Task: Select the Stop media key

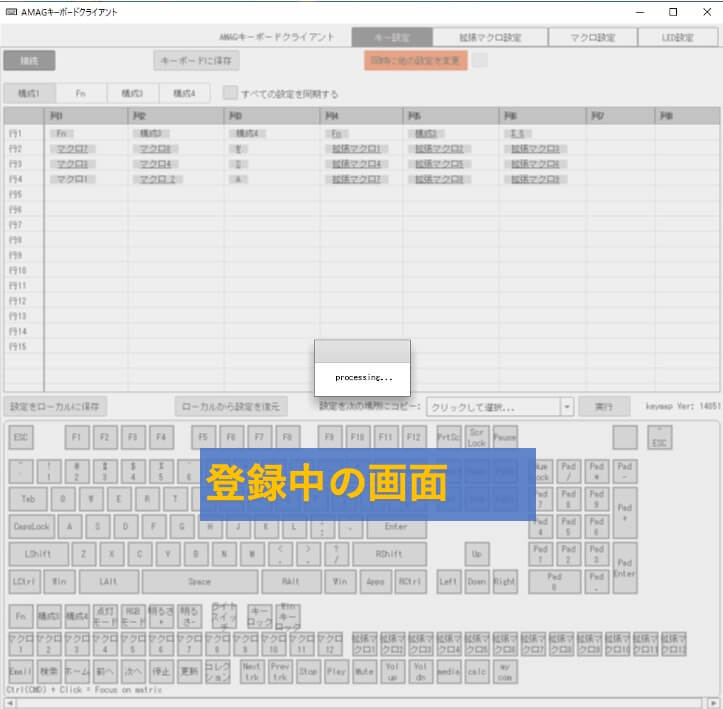Action: click(x=308, y=671)
